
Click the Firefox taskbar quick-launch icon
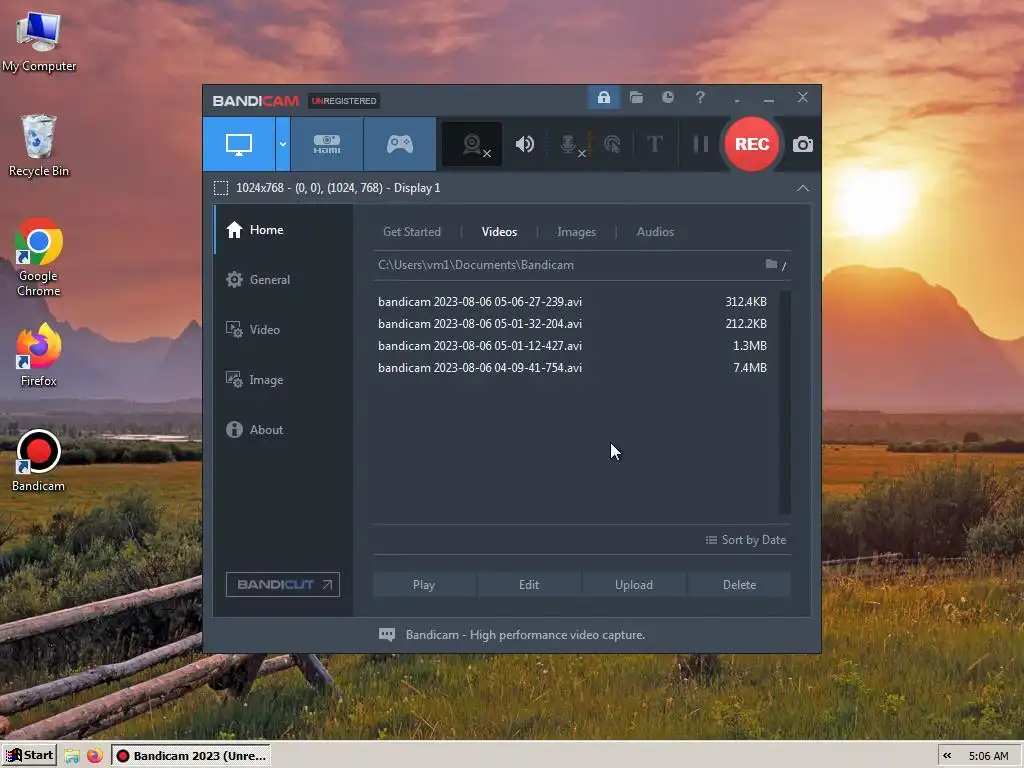[95, 756]
